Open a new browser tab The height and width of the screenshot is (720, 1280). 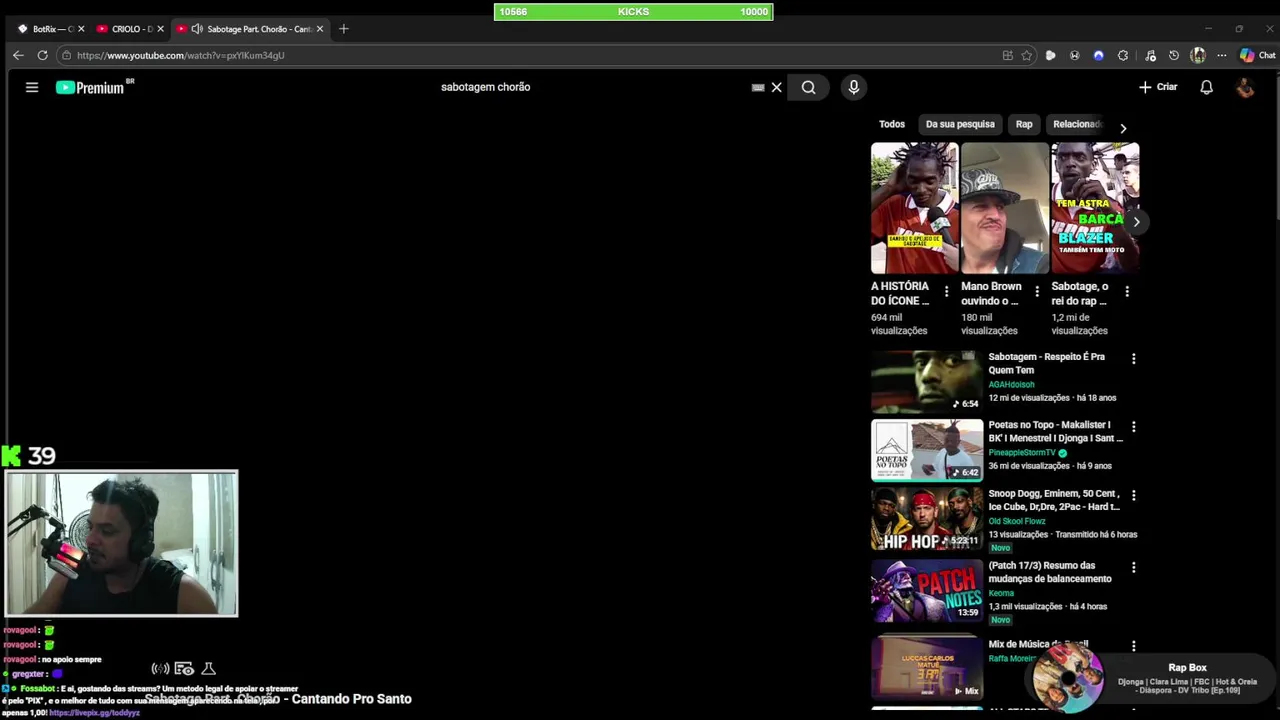coord(343,29)
